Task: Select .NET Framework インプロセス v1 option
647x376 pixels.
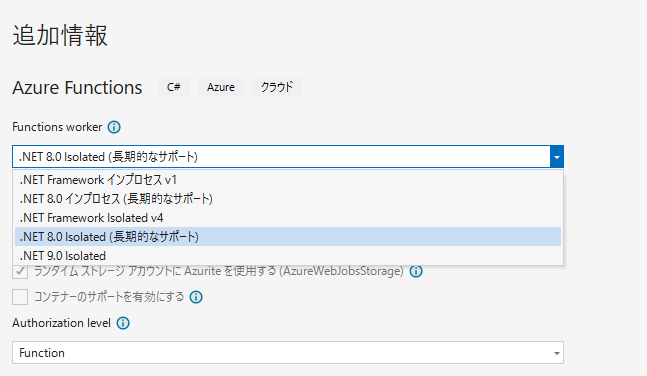Action: (x=288, y=180)
